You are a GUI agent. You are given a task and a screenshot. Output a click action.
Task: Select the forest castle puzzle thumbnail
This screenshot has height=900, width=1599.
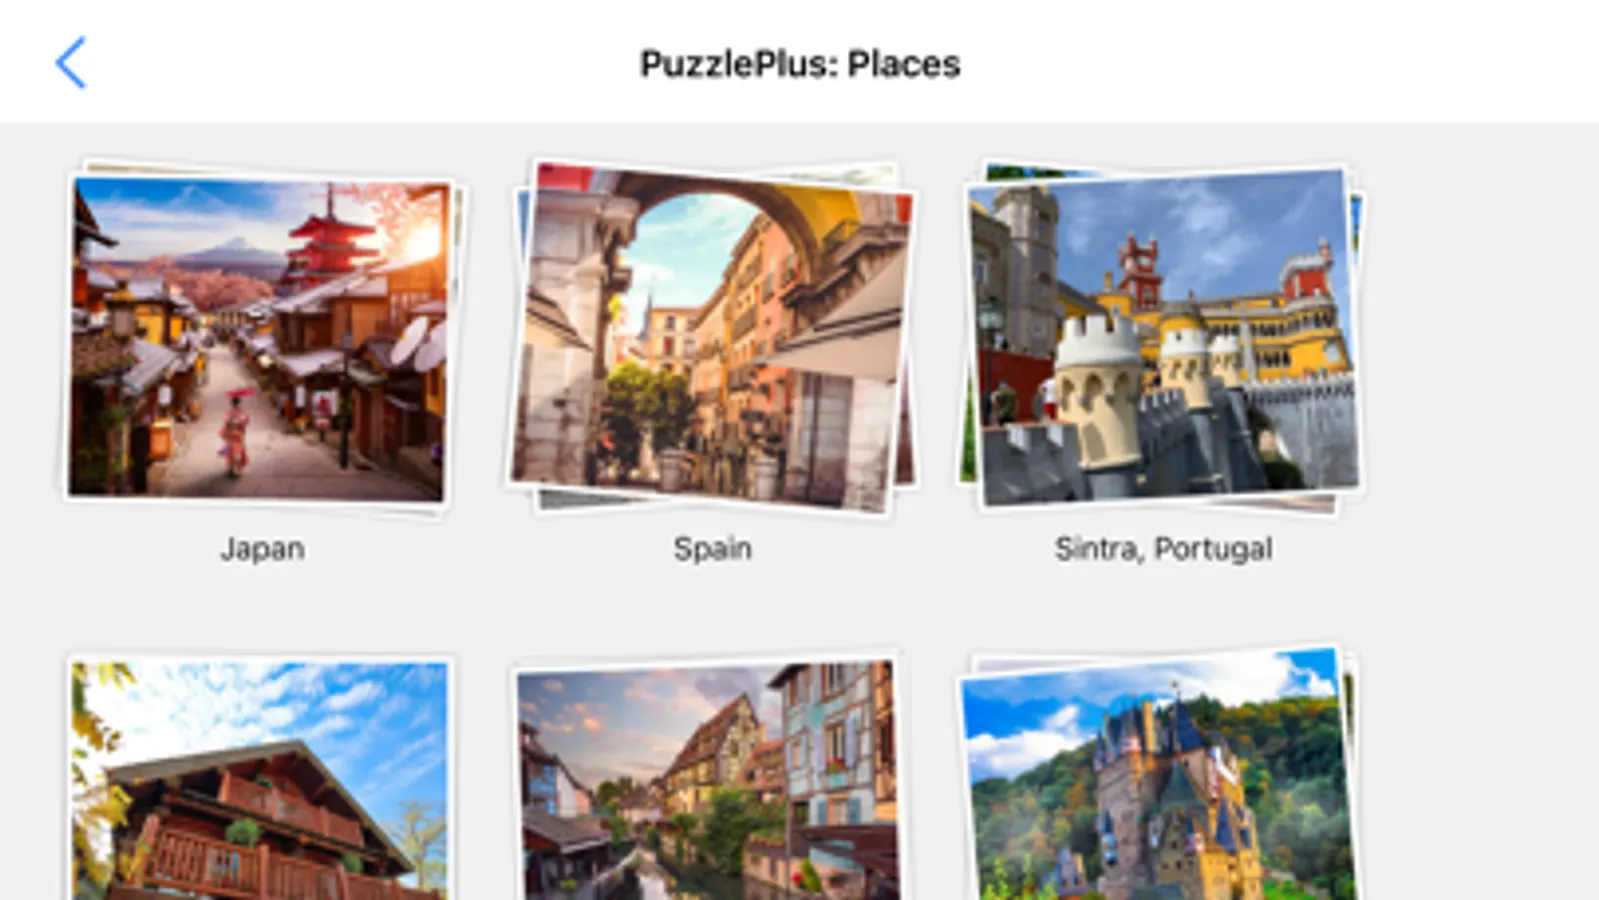coord(1157,775)
